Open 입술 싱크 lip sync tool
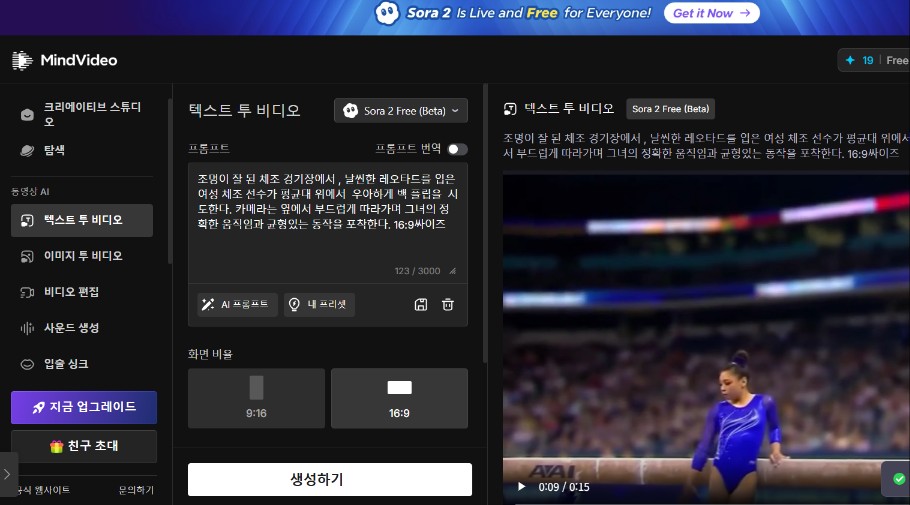 pyautogui.click(x=66, y=364)
